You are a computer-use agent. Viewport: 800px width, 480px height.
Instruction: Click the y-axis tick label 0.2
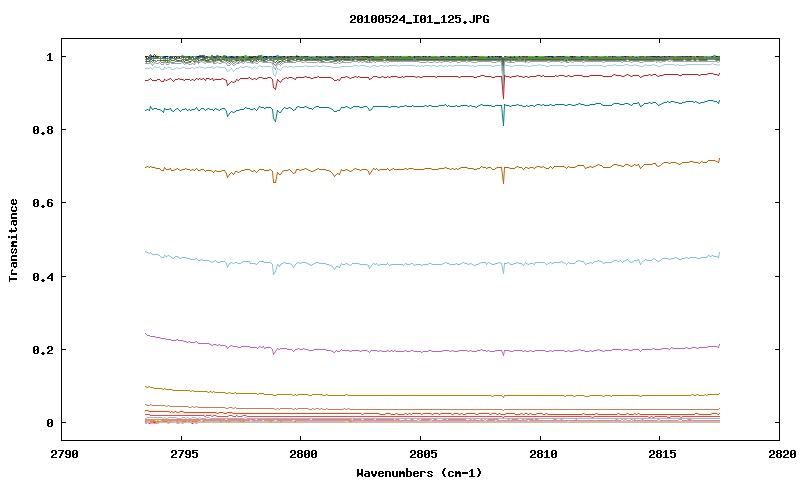[43, 350]
